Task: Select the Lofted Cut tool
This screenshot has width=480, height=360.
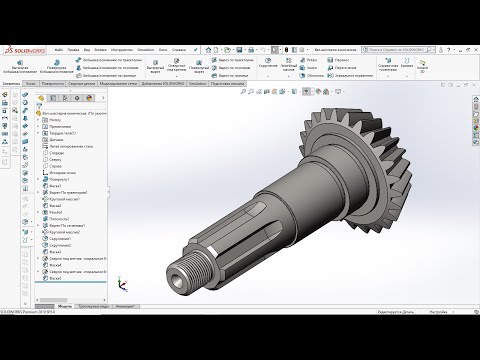Action: [231, 68]
